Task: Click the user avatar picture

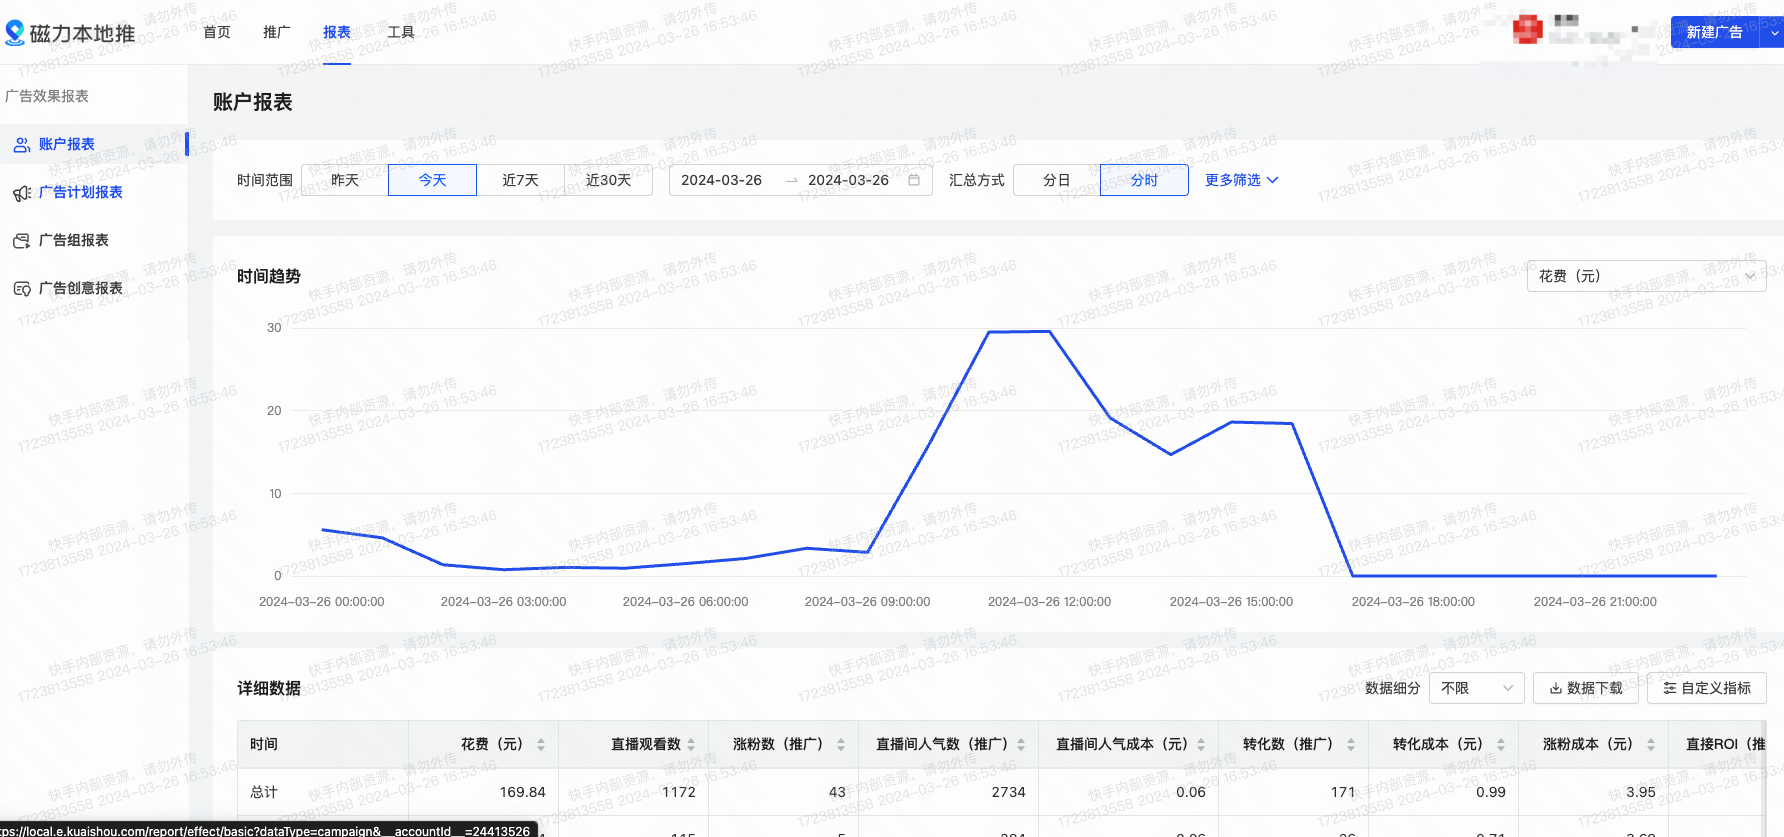Action: point(1527,29)
